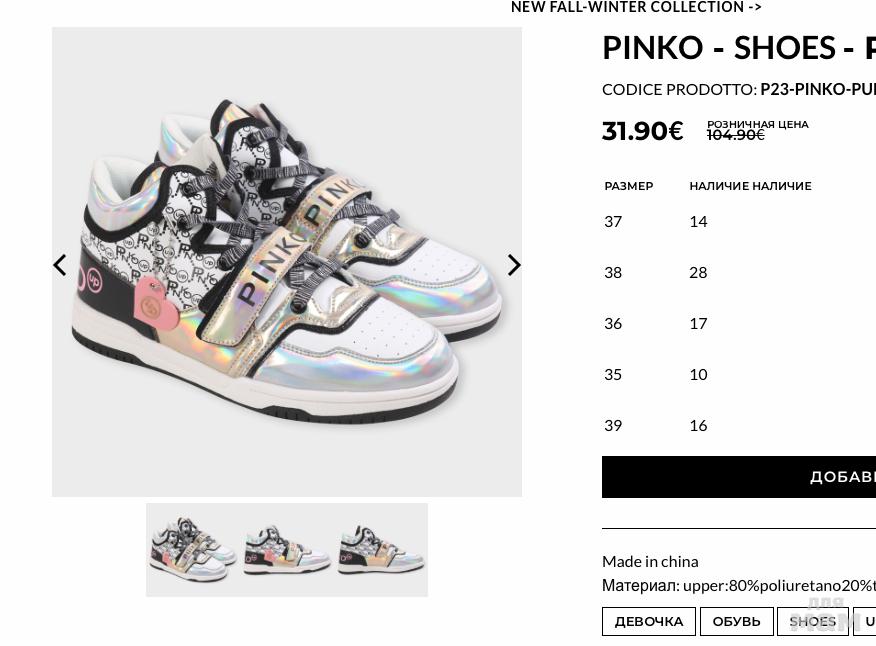Screen dimensions: 876x646
Task: Click the main sneaker product image
Action: click(x=287, y=262)
